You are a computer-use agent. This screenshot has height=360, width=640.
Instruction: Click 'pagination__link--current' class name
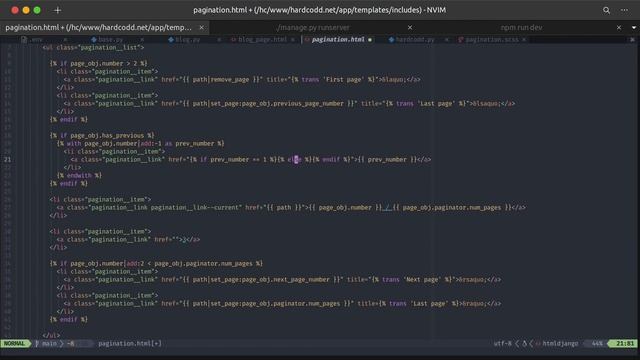click(x=196, y=208)
